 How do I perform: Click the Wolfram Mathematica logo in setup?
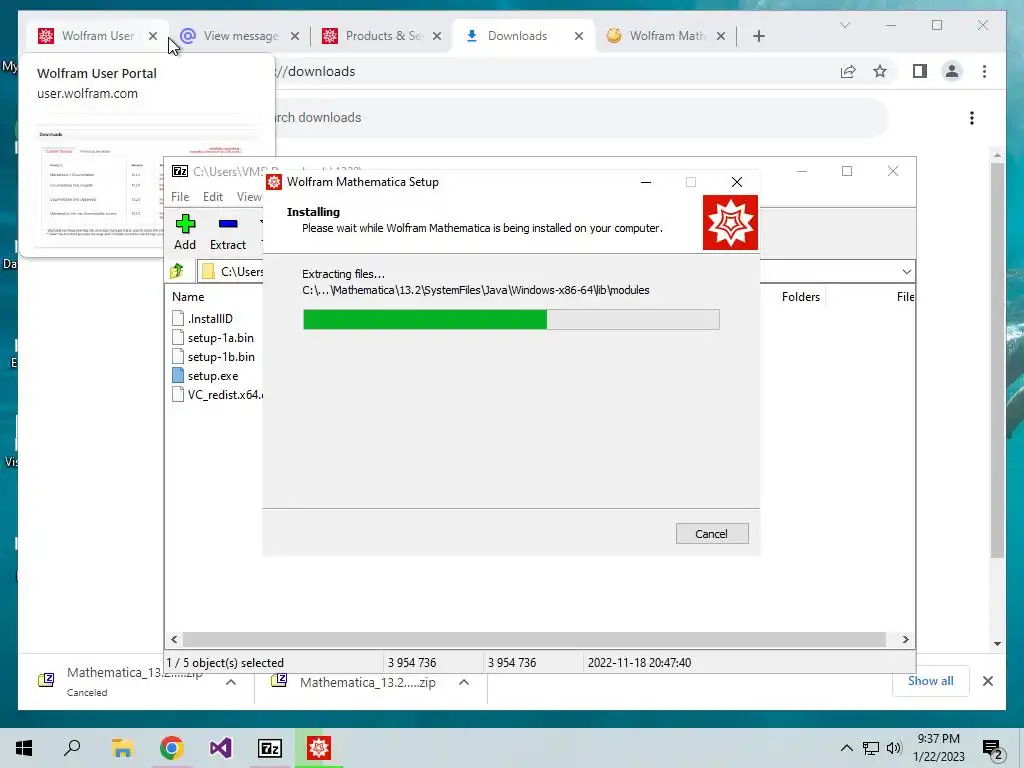730,222
